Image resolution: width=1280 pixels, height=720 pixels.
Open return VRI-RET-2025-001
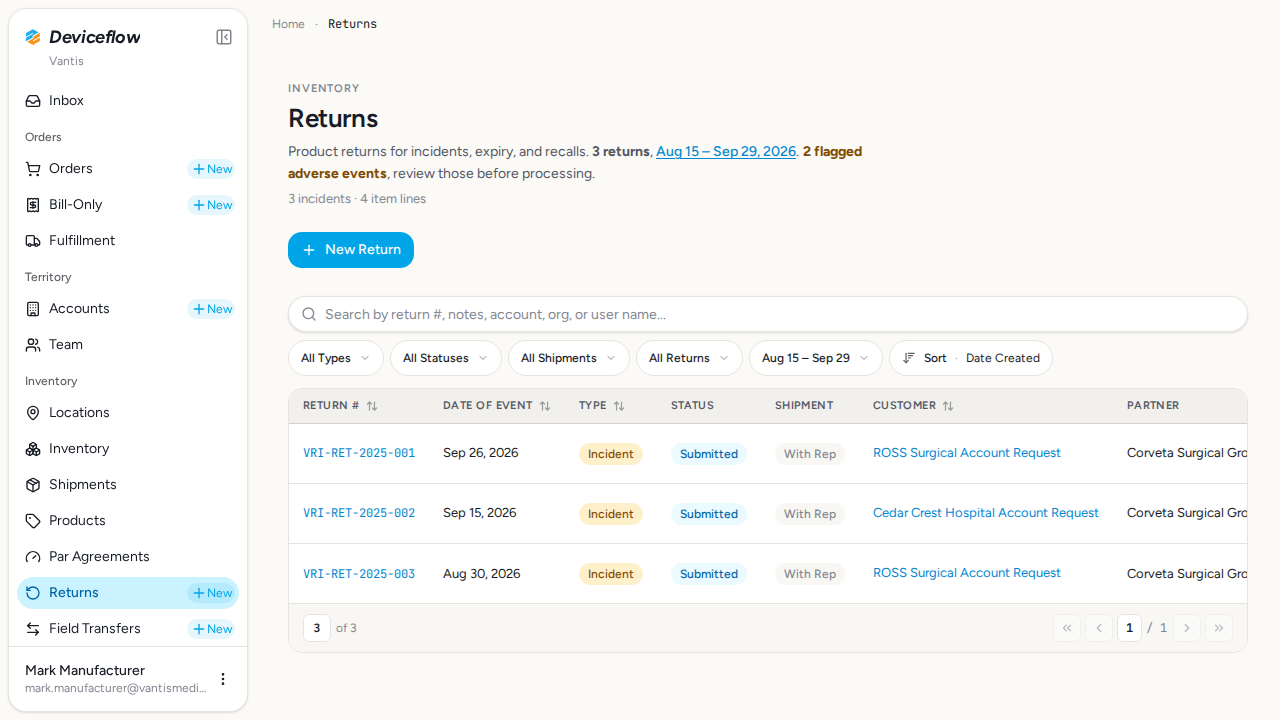click(x=359, y=453)
